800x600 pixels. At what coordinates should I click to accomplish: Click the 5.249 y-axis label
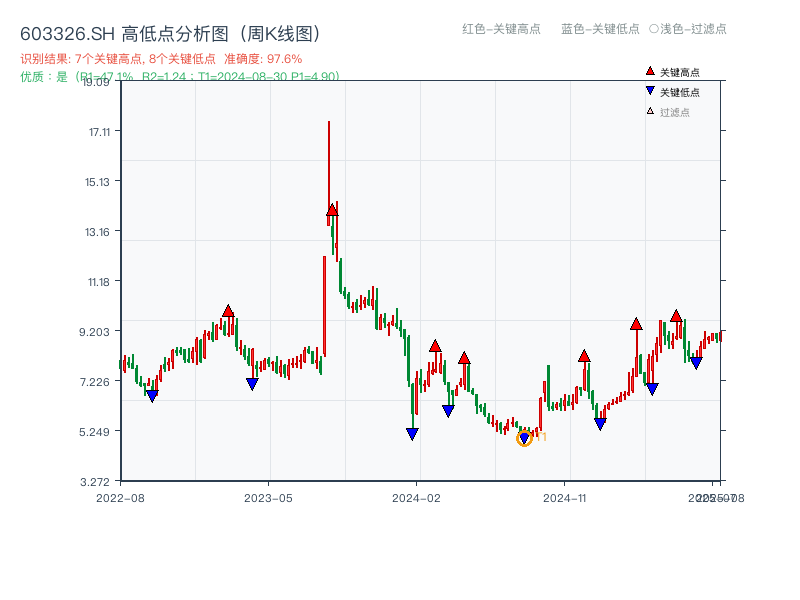coord(94,432)
